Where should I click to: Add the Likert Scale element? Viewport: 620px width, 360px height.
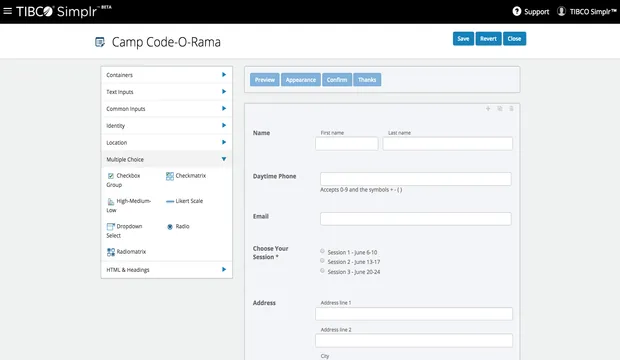pos(184,201)
